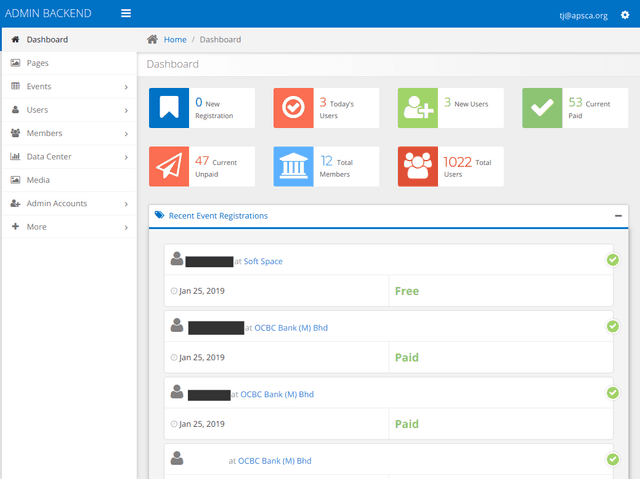The height and width of the screenshot is (479, 640).
Task: Click the Total Users group icon
Action: pos(418,167)
